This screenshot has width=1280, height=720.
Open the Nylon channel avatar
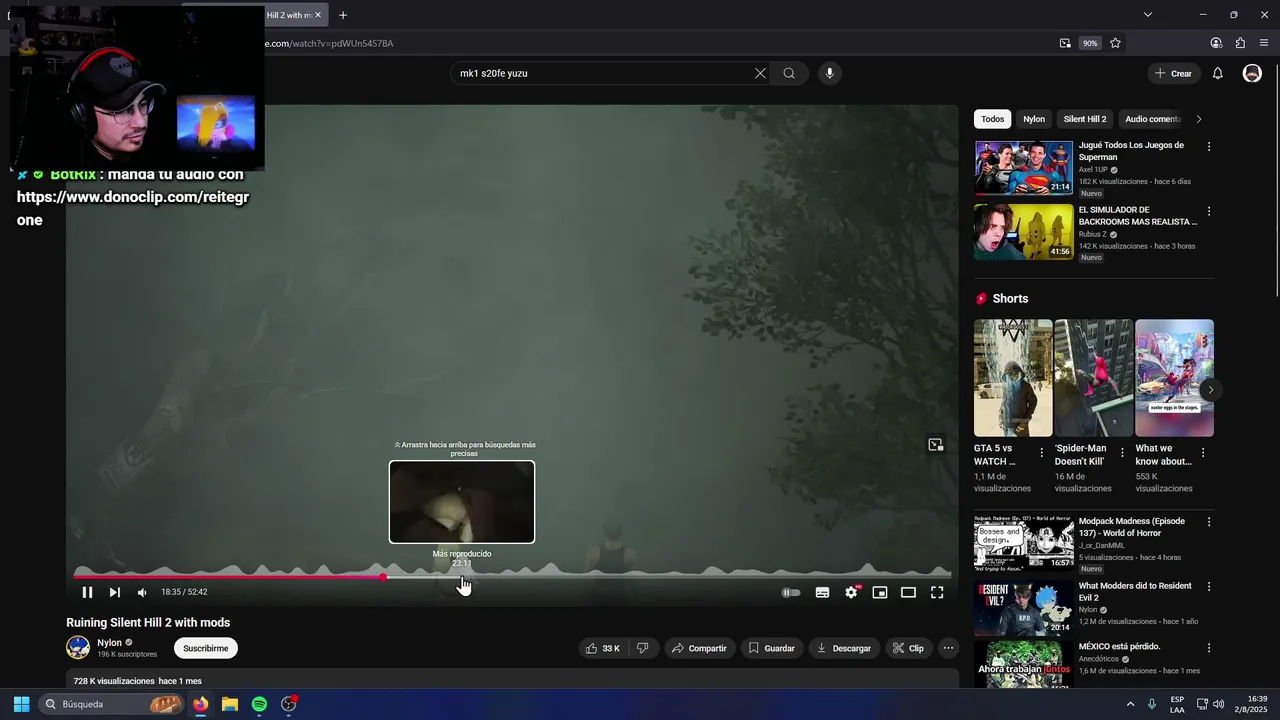pos(78,648)
